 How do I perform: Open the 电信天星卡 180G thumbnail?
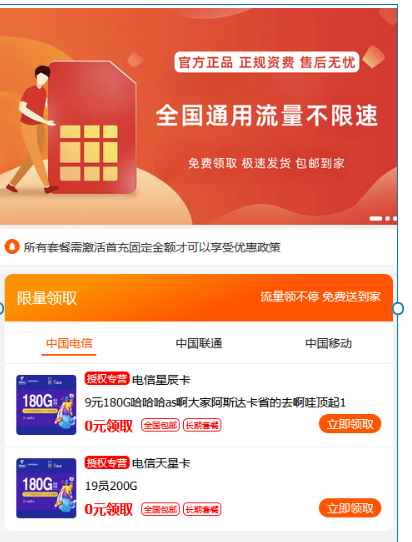pyautogui.click(x=46, y=488)
